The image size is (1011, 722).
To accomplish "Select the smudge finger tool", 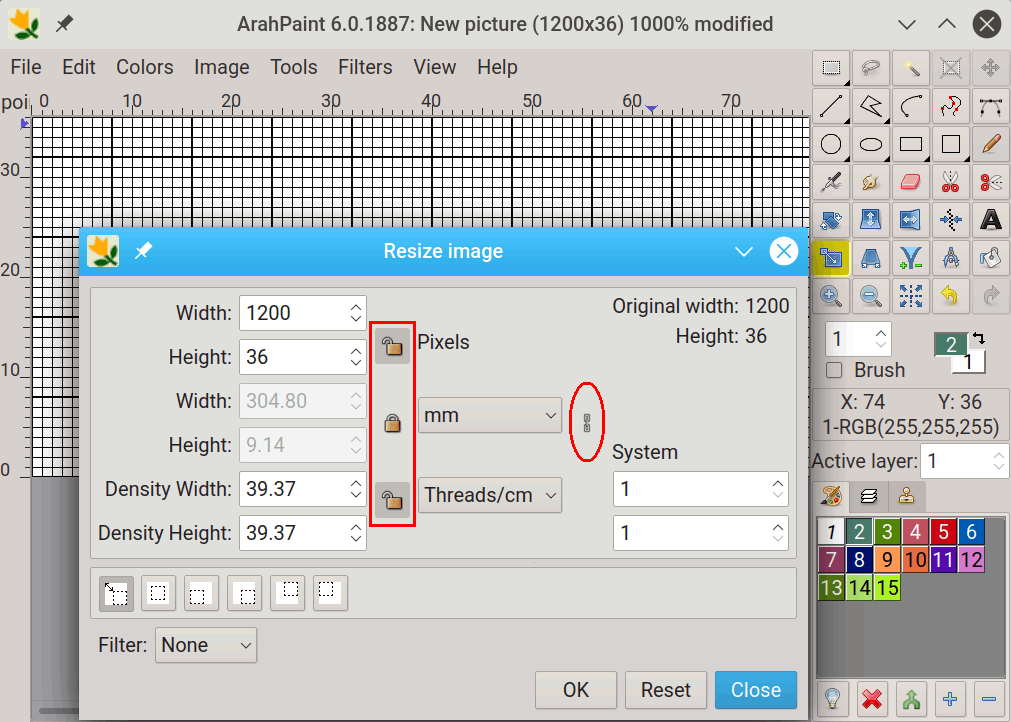I will pos(871,182).
